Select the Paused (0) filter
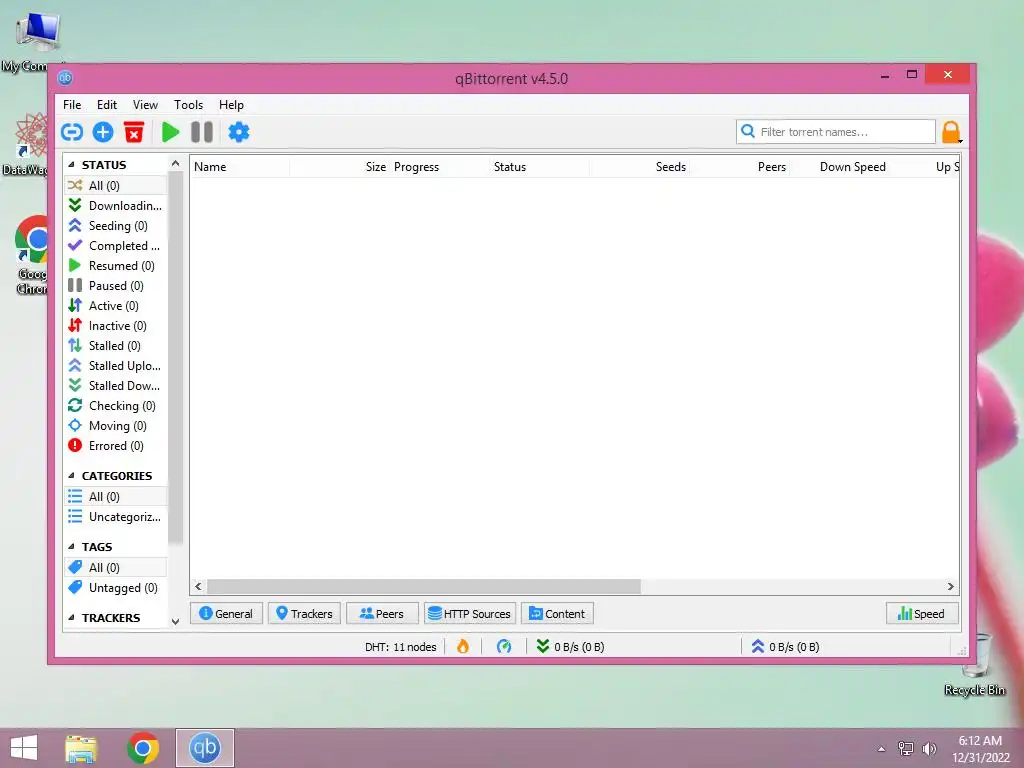Viewport: 1024px width, 768px height. 116,286
